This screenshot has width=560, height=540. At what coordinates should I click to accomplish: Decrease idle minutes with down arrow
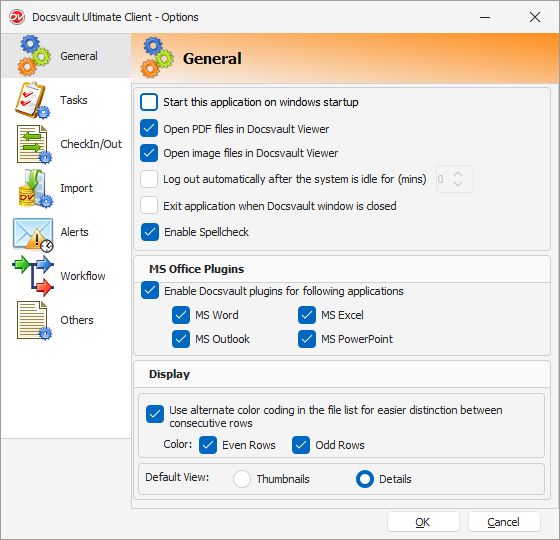[458, 184]
